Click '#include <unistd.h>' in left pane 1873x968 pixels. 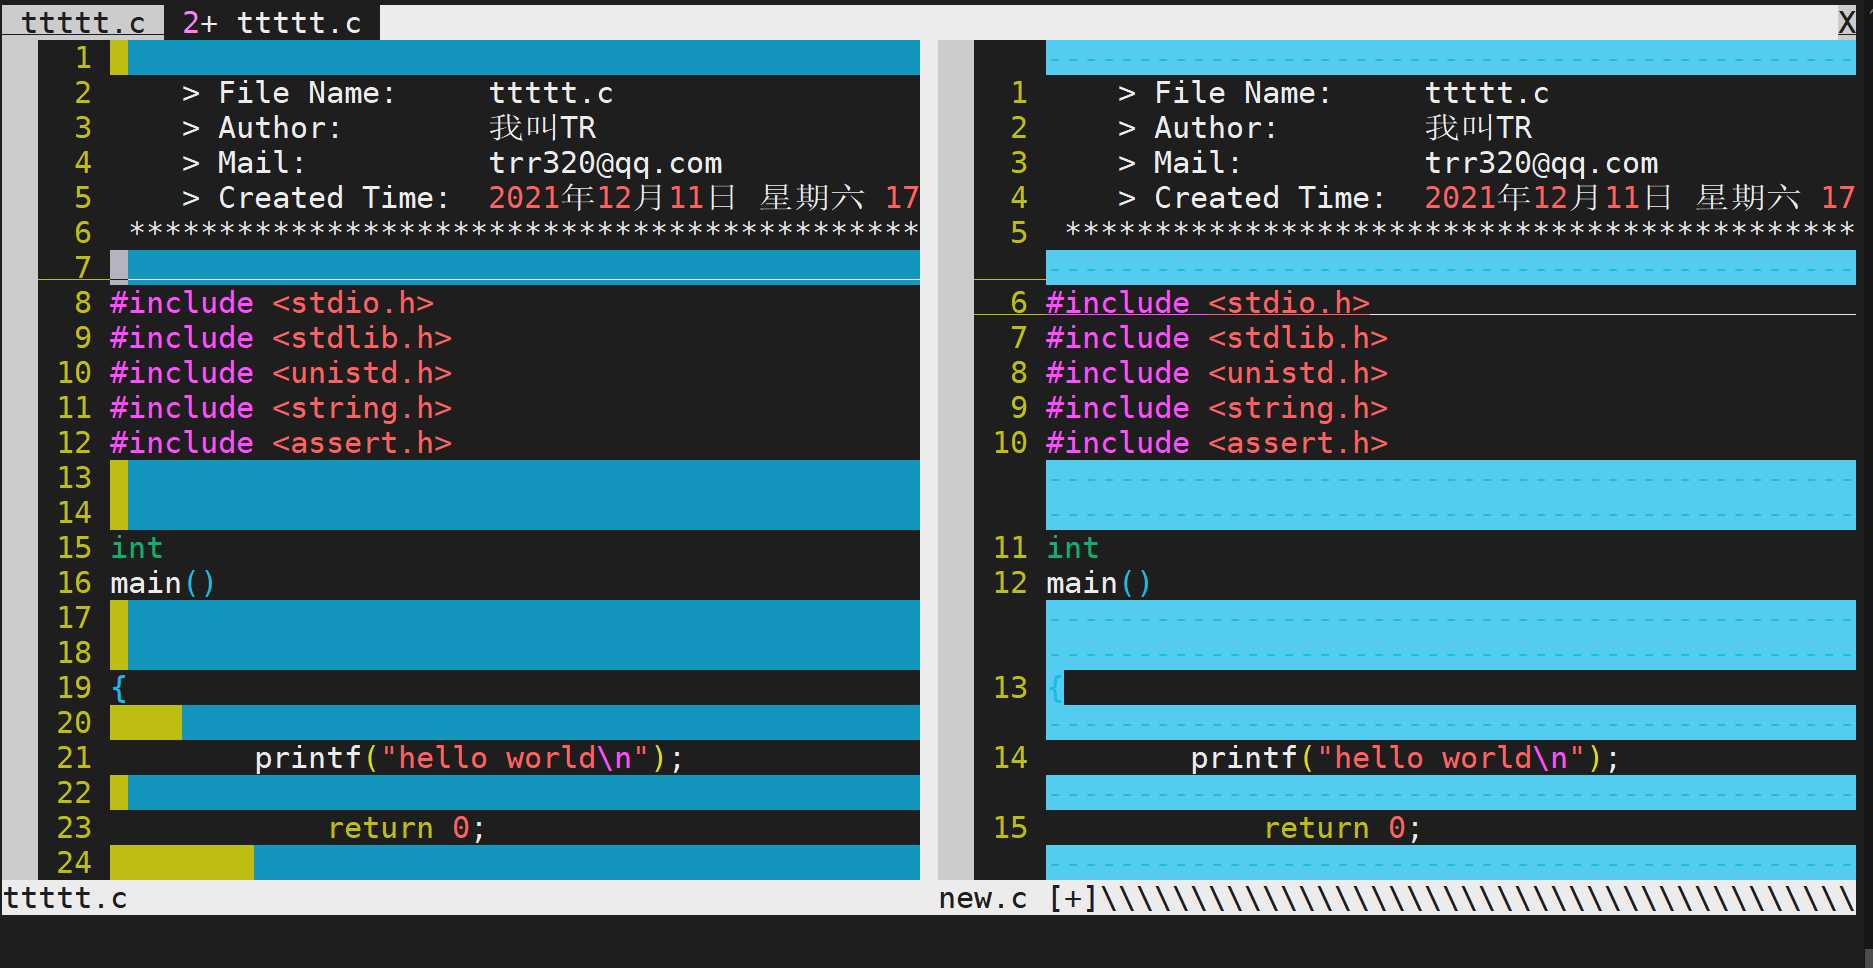click(281, 373)
